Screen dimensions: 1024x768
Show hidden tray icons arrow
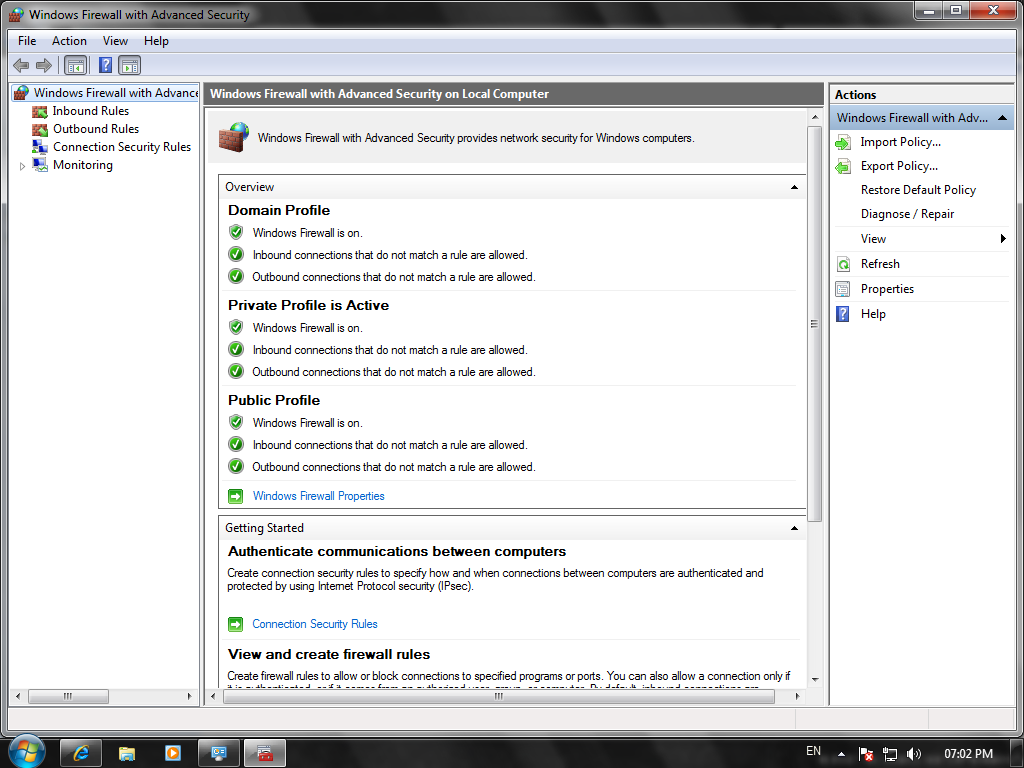point(841,754)
